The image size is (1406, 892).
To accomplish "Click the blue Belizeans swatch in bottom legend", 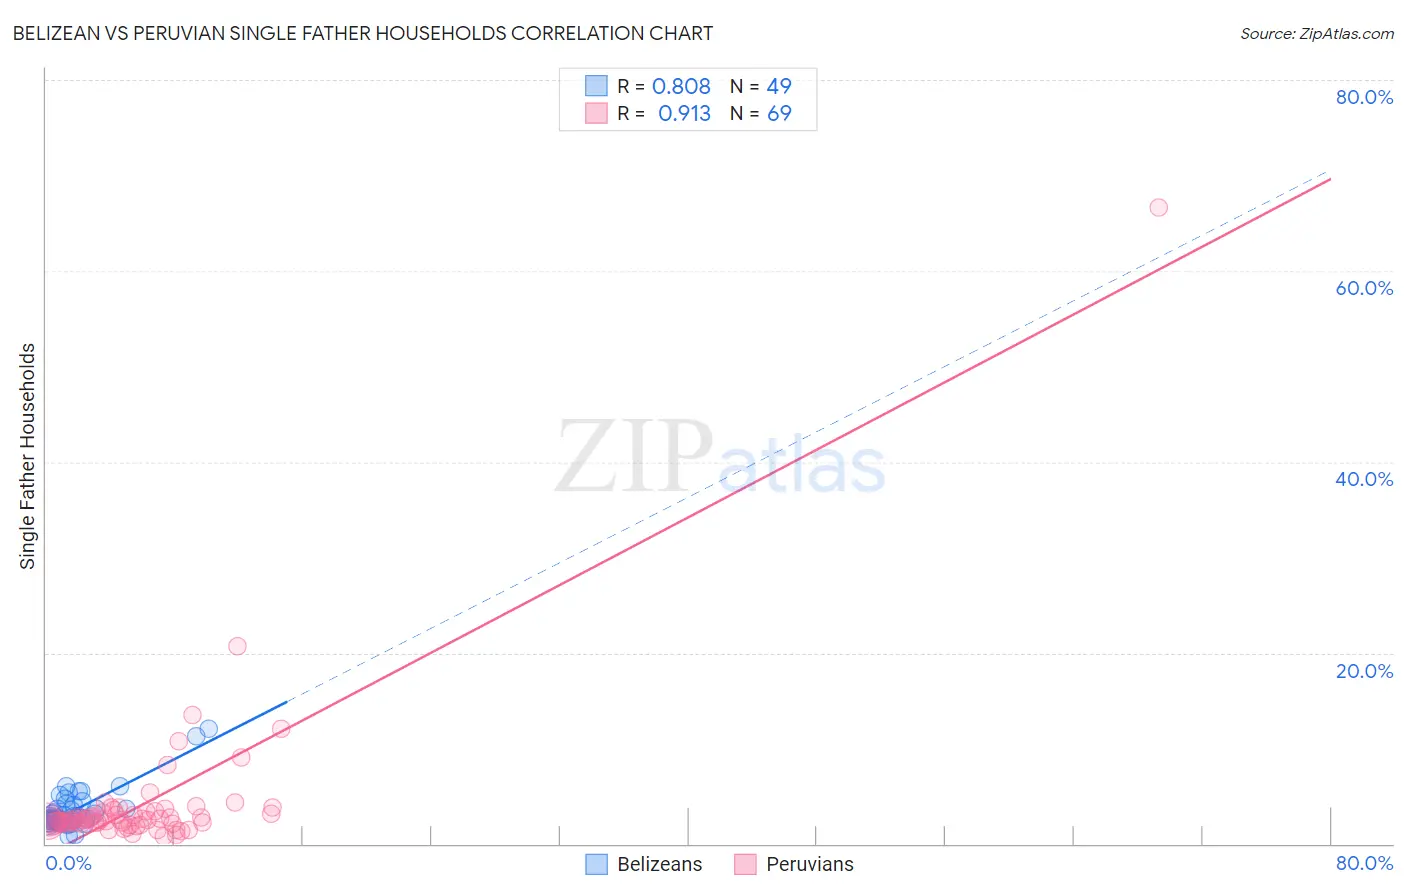I will 596,864.
